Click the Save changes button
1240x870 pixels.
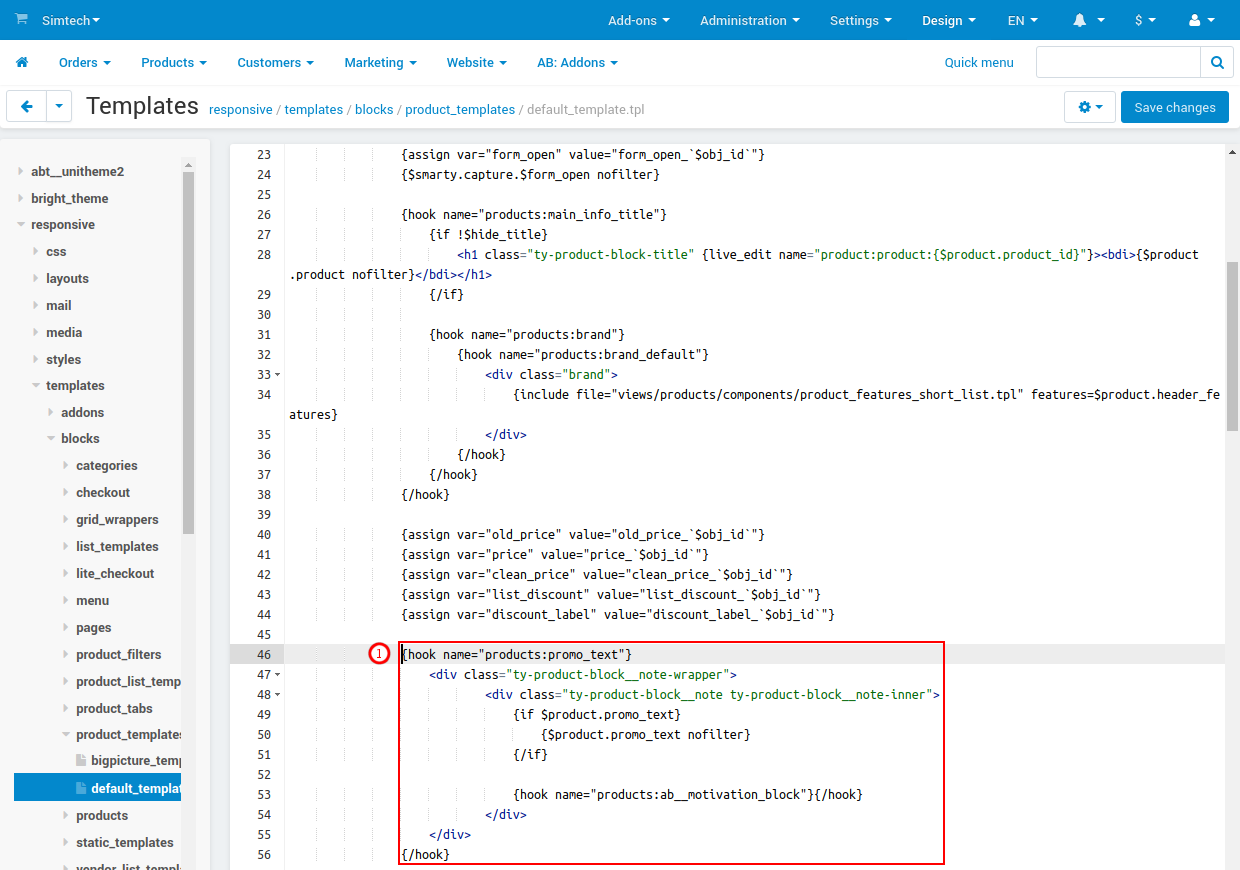point(1174,107)
